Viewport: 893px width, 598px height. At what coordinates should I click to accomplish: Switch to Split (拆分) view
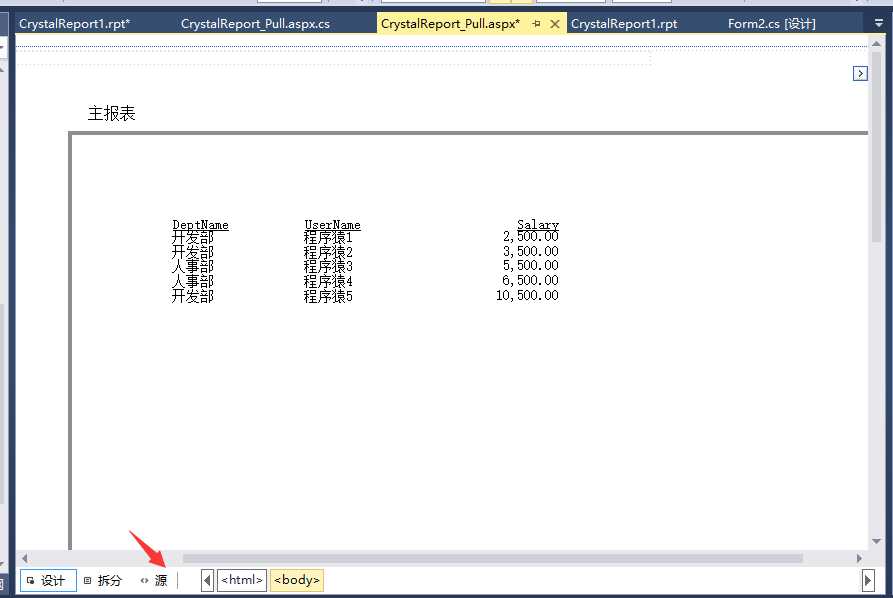tap(103, 580)
